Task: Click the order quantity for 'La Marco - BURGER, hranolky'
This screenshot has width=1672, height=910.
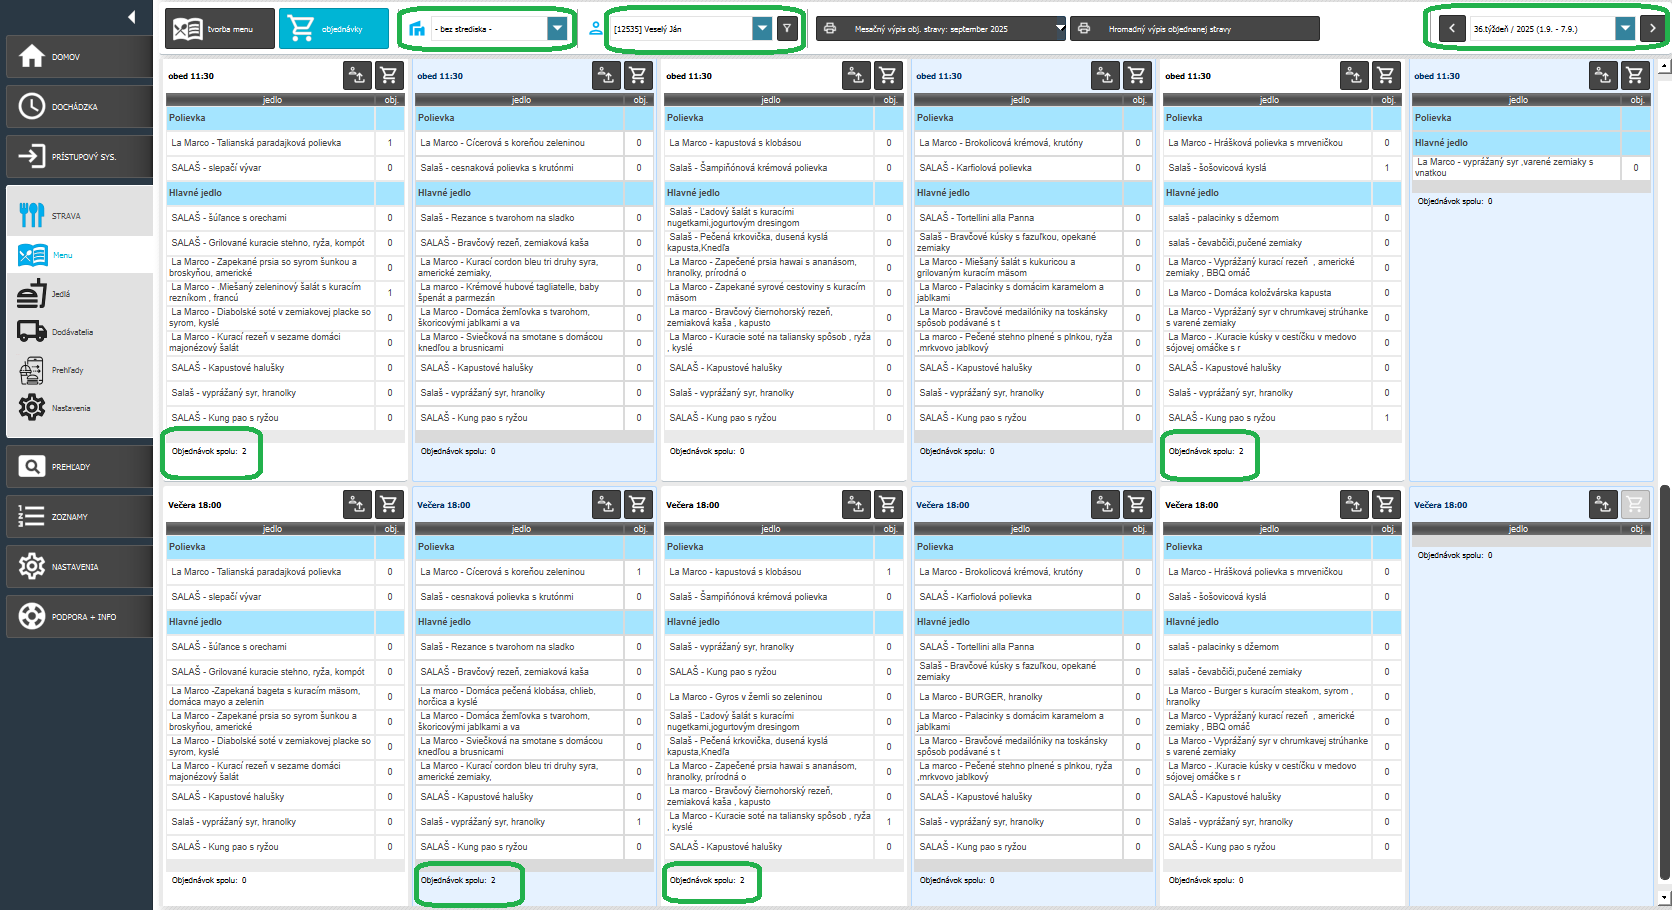Action: 1137,697
